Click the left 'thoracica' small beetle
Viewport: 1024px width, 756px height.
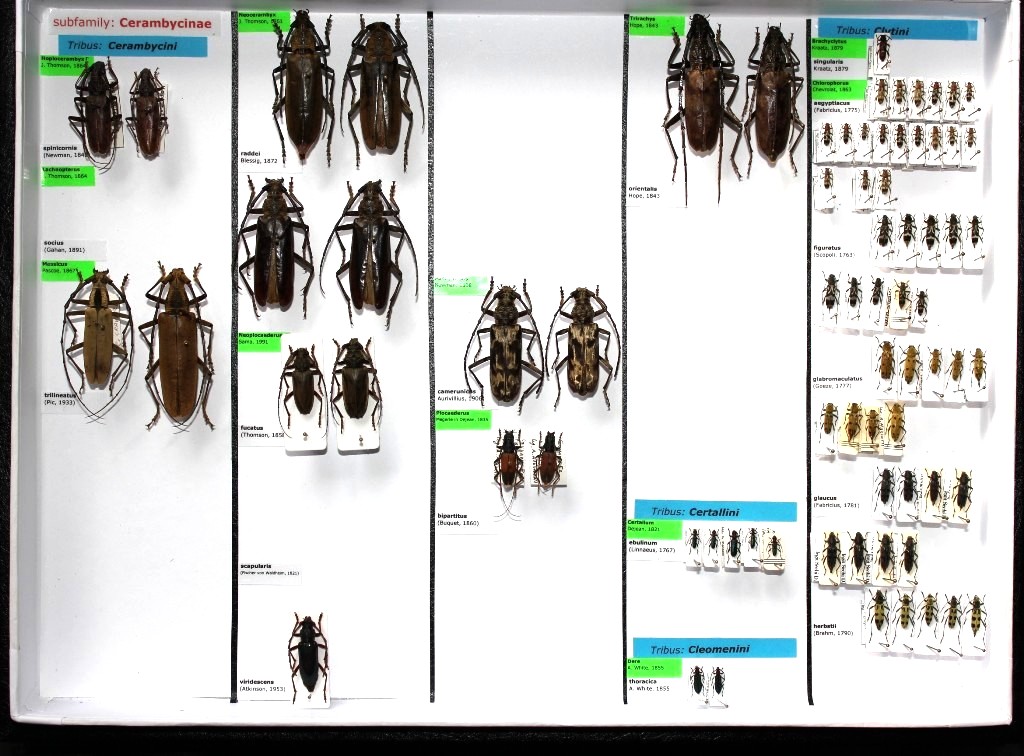(697, 682)
